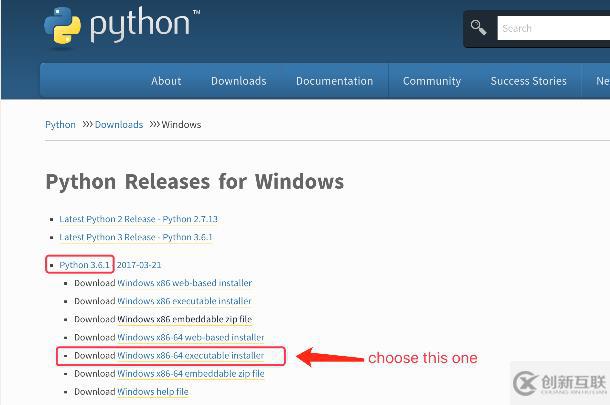Download Windows x86-64 executable installer
The width and height of the screenshot is (610, 405).
click(x=191, y=355)
